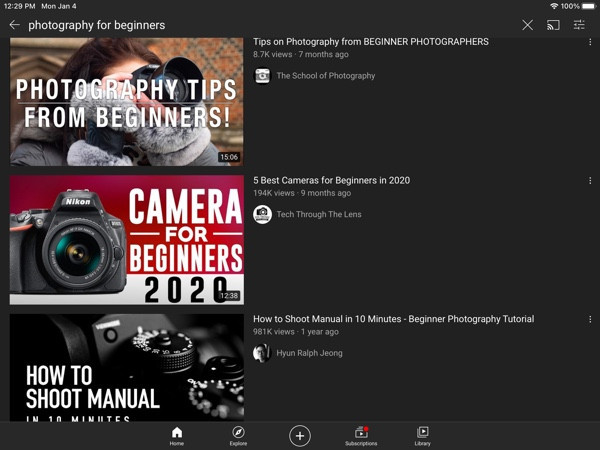Open the Library tab
The image size is (600, 450).
coord(422,436)
